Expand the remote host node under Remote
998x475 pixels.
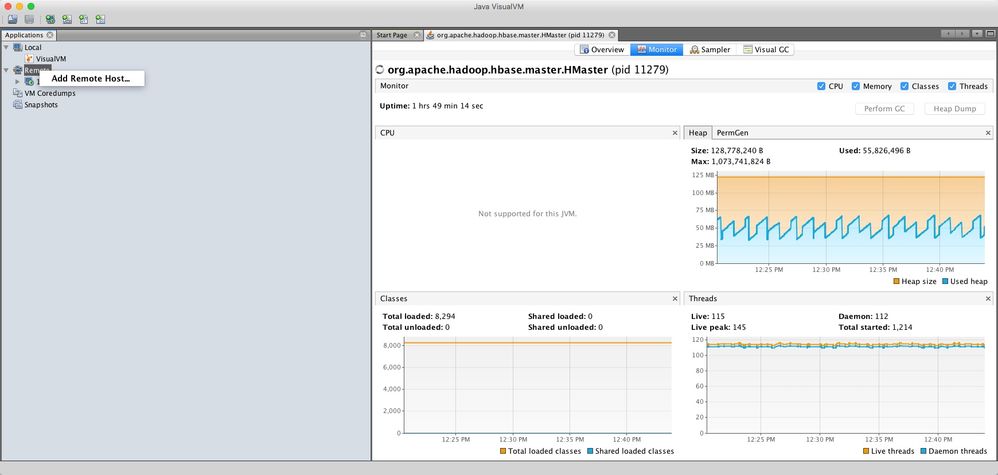point(18,82)
